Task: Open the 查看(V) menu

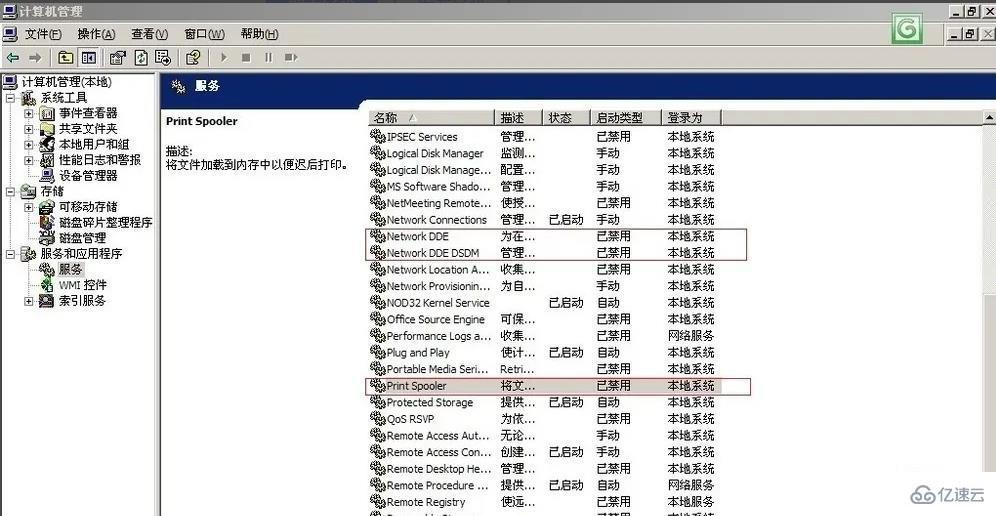Action: point(149,34)
